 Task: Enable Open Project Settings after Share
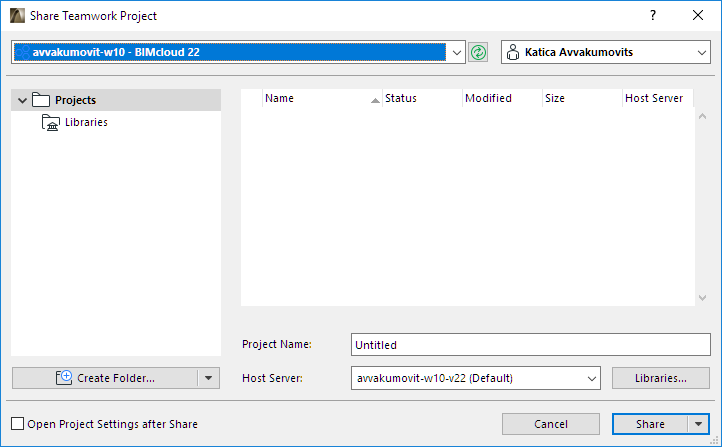click(x=17, y=424)
